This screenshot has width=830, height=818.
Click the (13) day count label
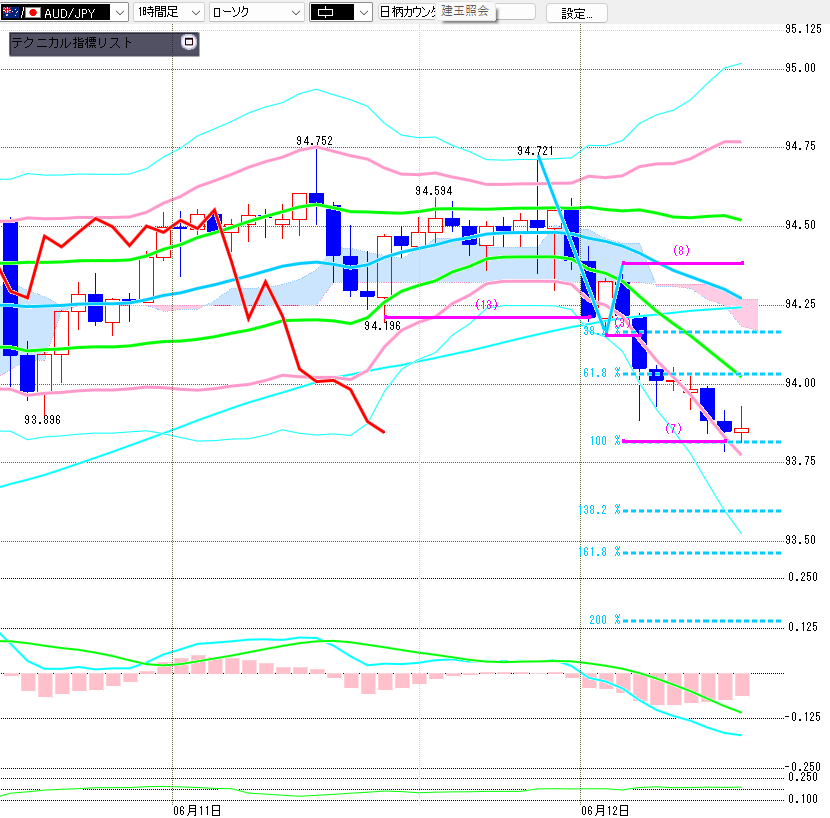(486, 304)
